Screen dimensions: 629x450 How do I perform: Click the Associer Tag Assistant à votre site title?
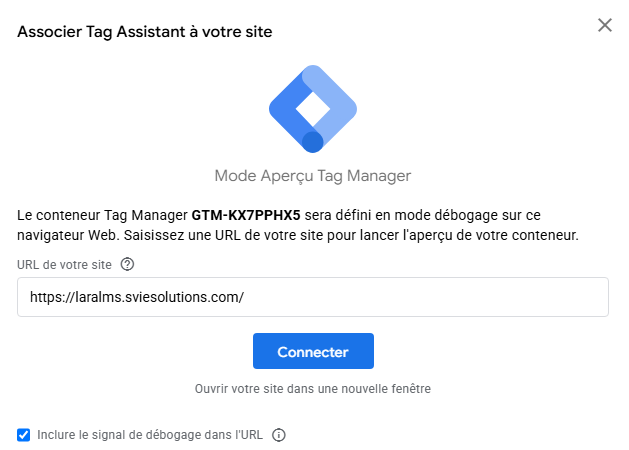coord(145,32)
